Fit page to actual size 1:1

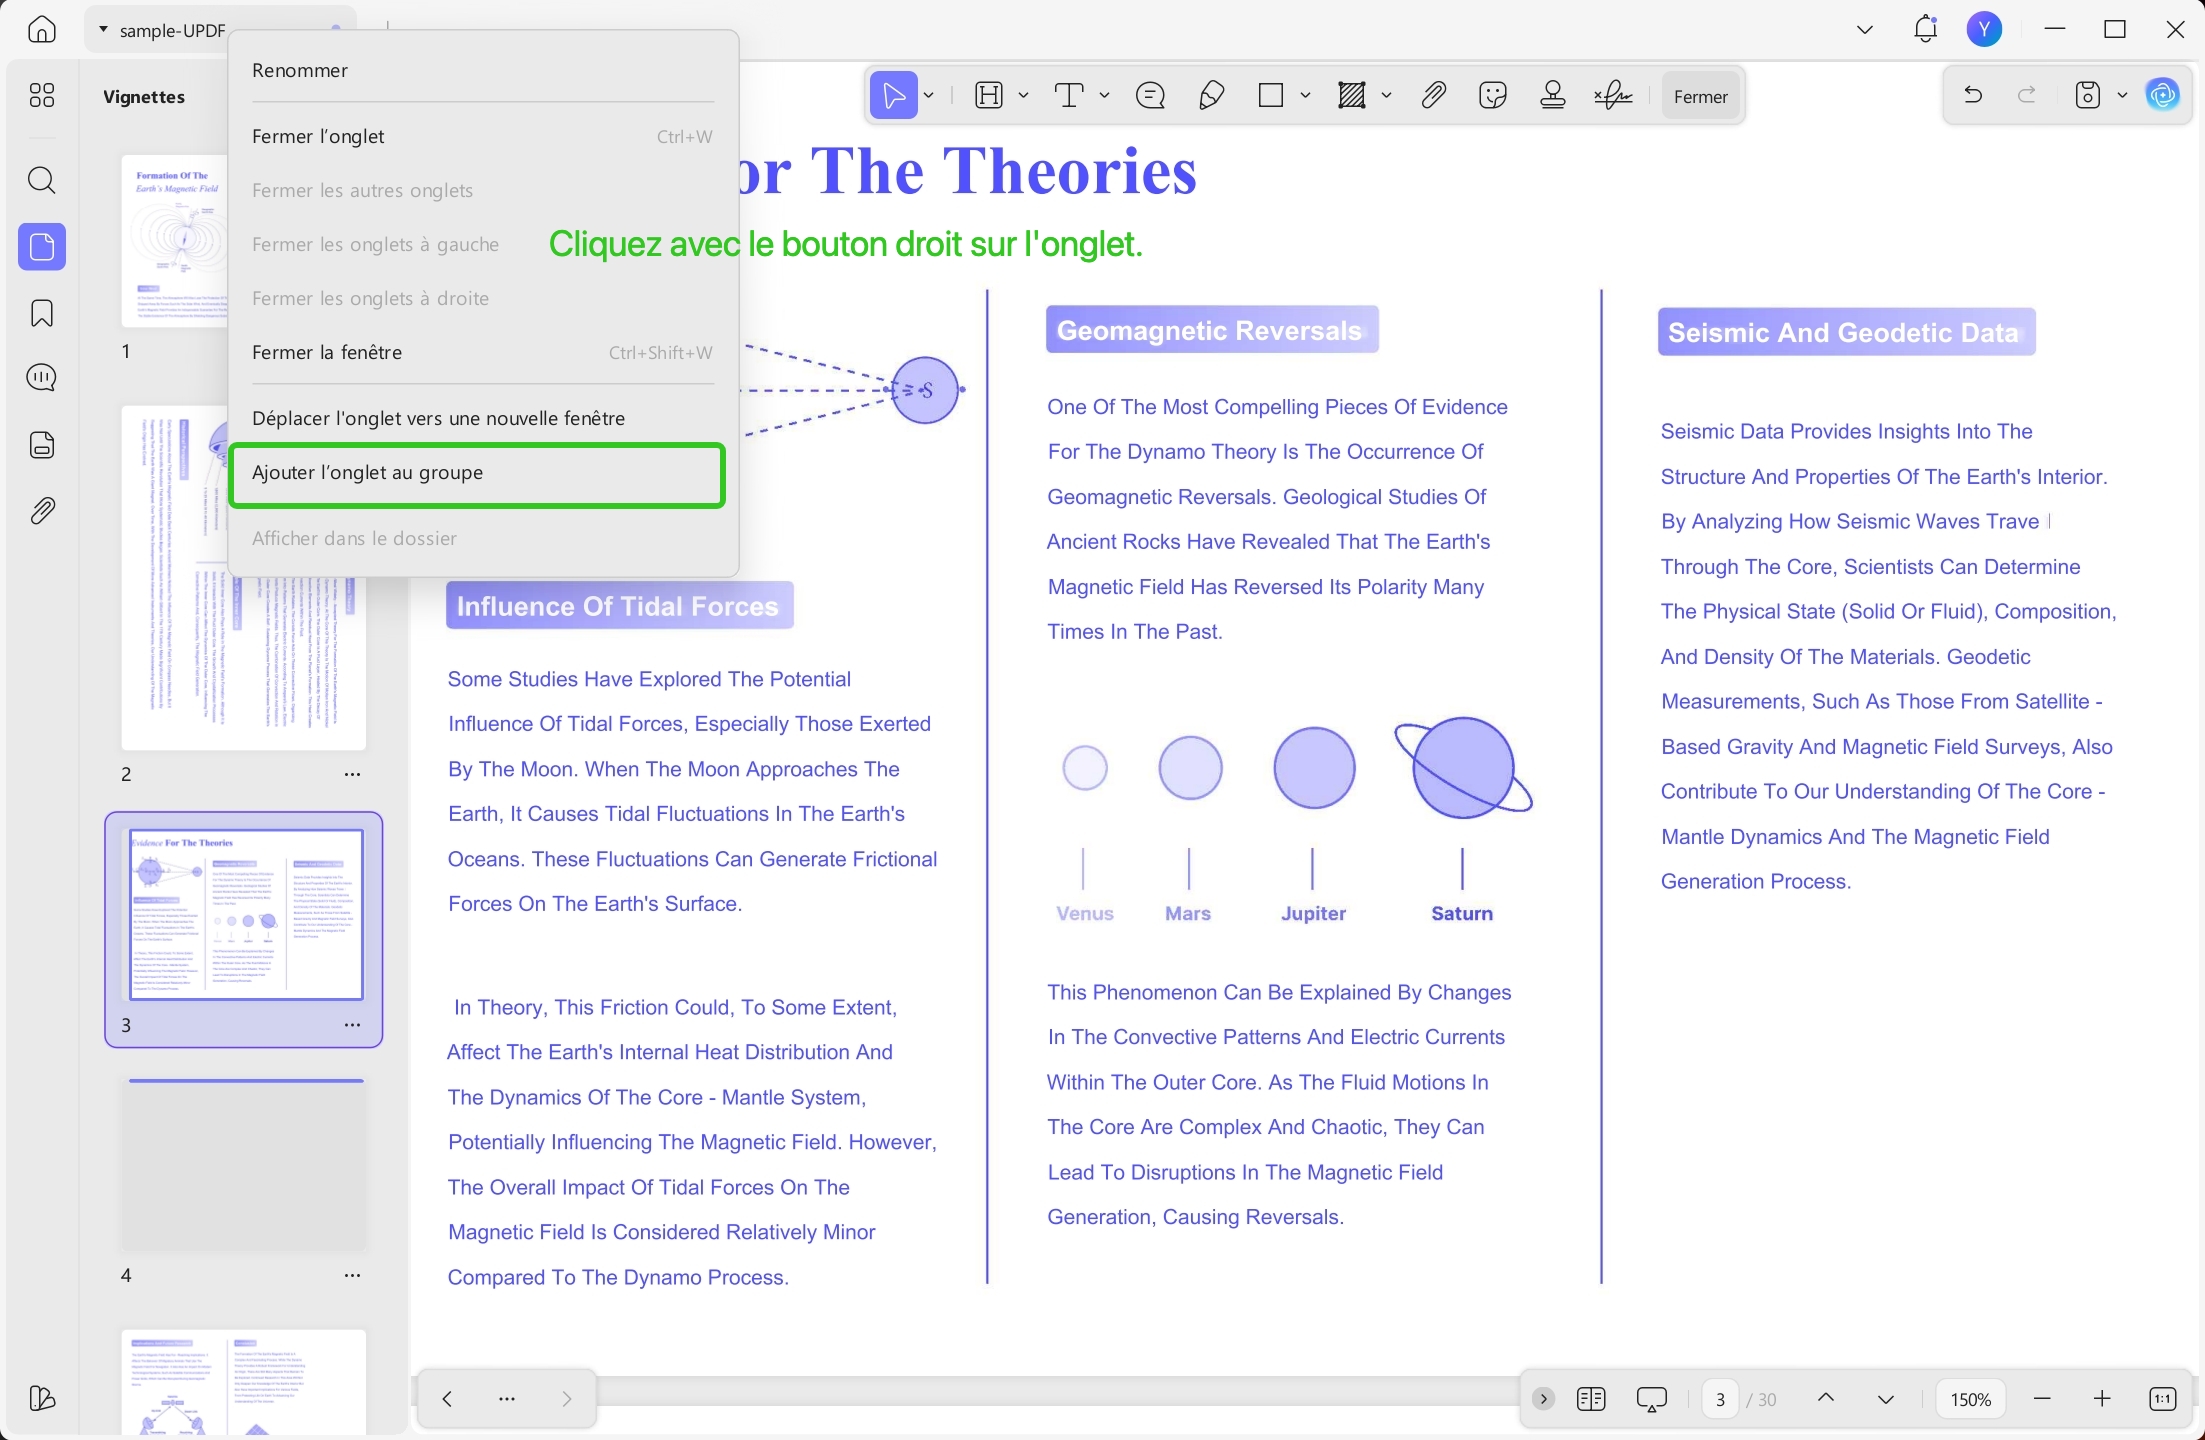pyautogui.click(x=2162, y=1399)
